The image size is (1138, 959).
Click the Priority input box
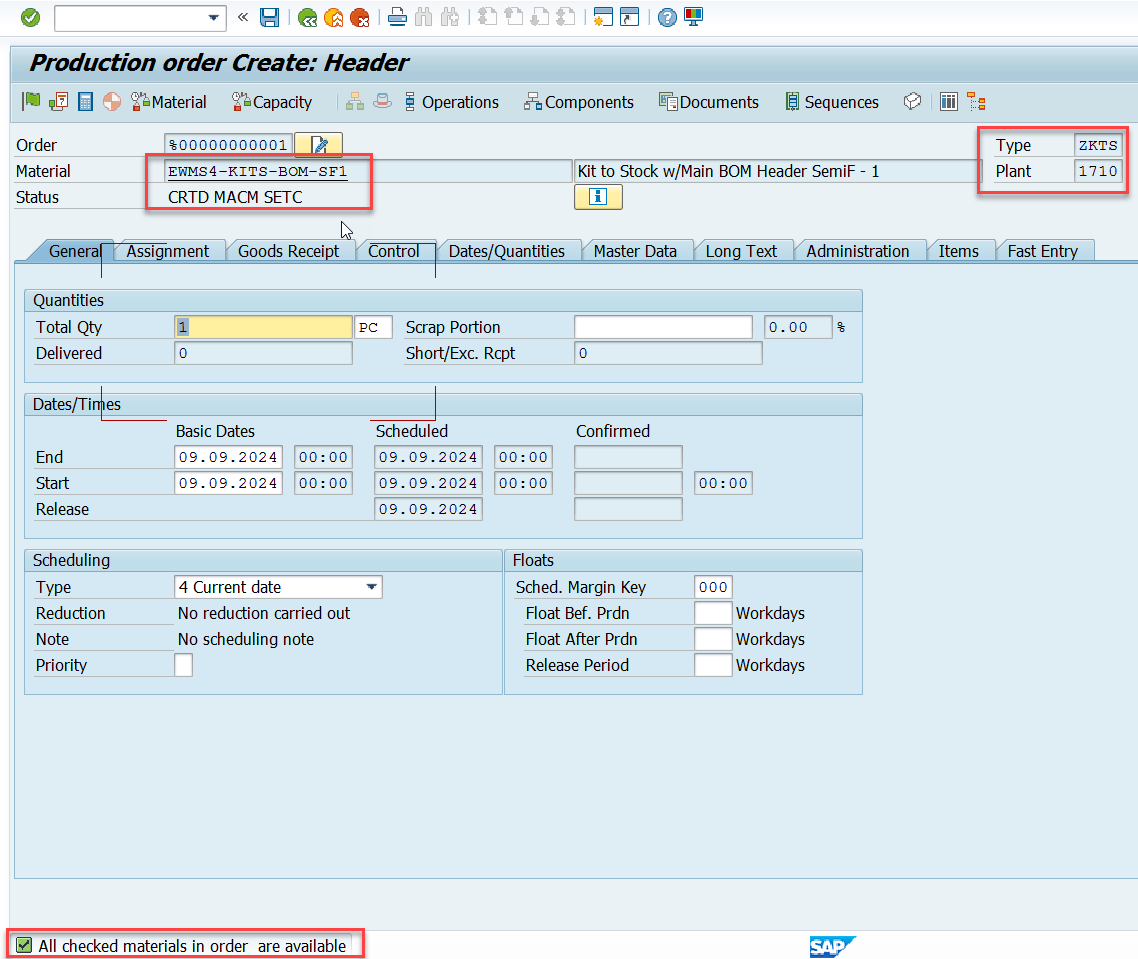[184, 665]
